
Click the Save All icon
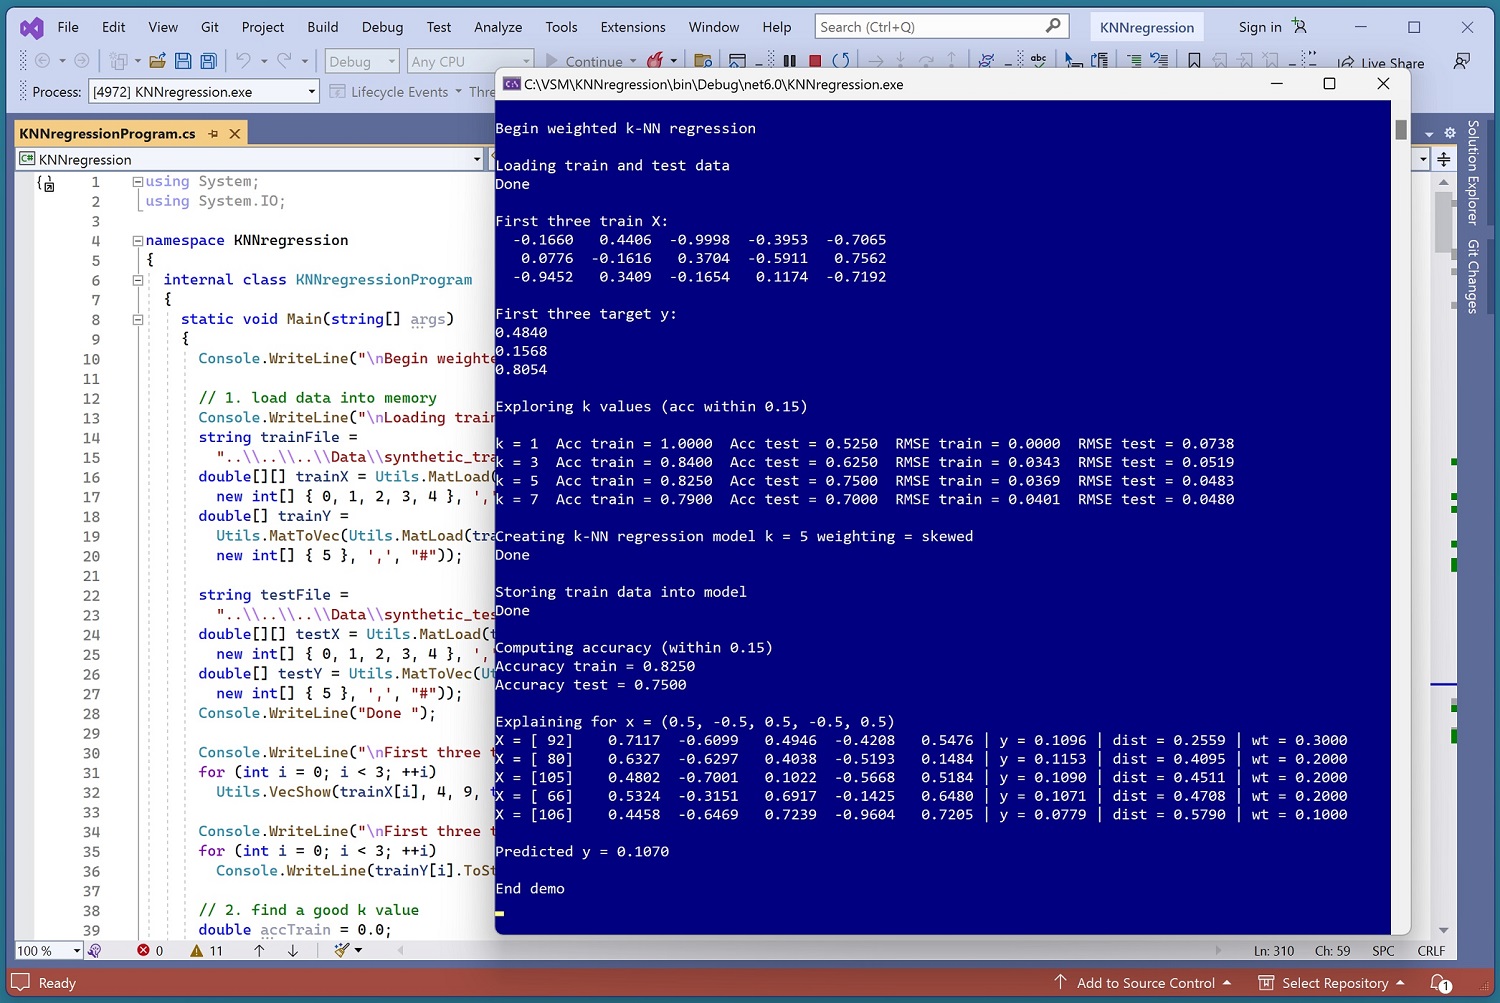tap(208, 61)
